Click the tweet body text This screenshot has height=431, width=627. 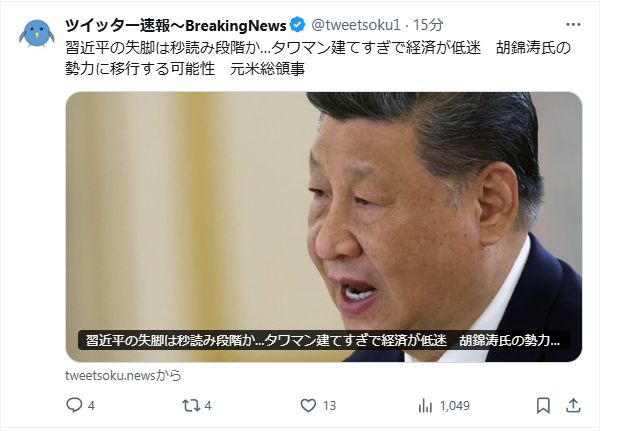318,58
